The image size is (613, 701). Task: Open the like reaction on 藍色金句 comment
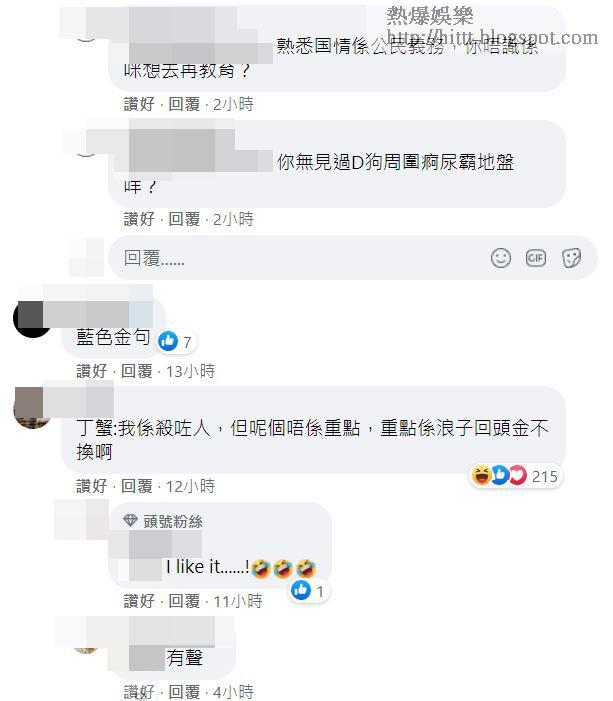pyautogui.click(x=169, y=342)
